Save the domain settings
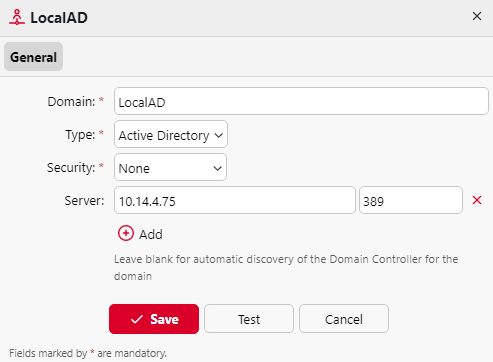 tap(154, 319)
